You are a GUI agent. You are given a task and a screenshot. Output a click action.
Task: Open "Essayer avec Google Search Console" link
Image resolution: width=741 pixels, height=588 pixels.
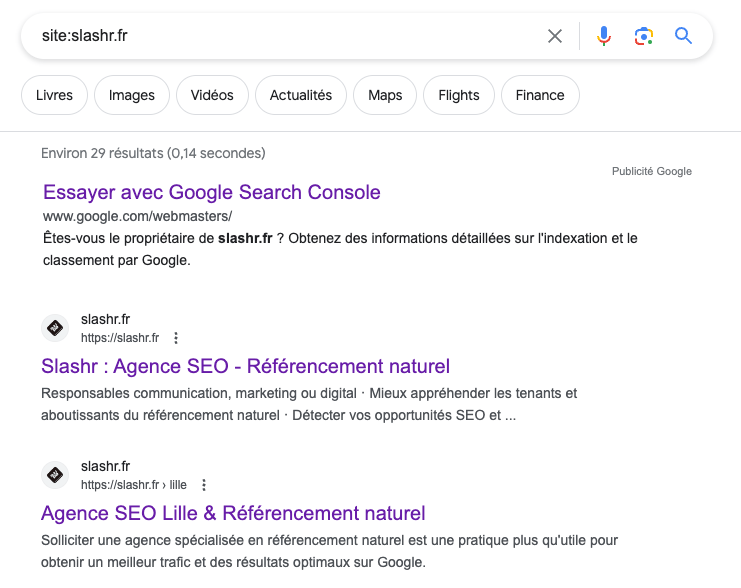[212, 192]
